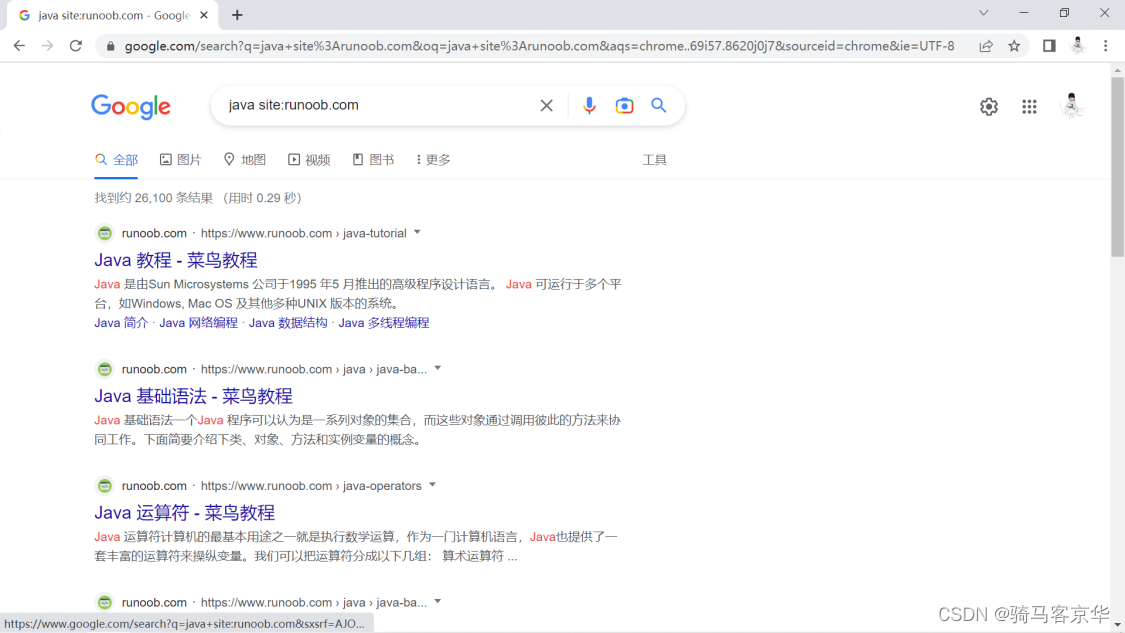Search by image with camera icon

[x=624, y=106]
